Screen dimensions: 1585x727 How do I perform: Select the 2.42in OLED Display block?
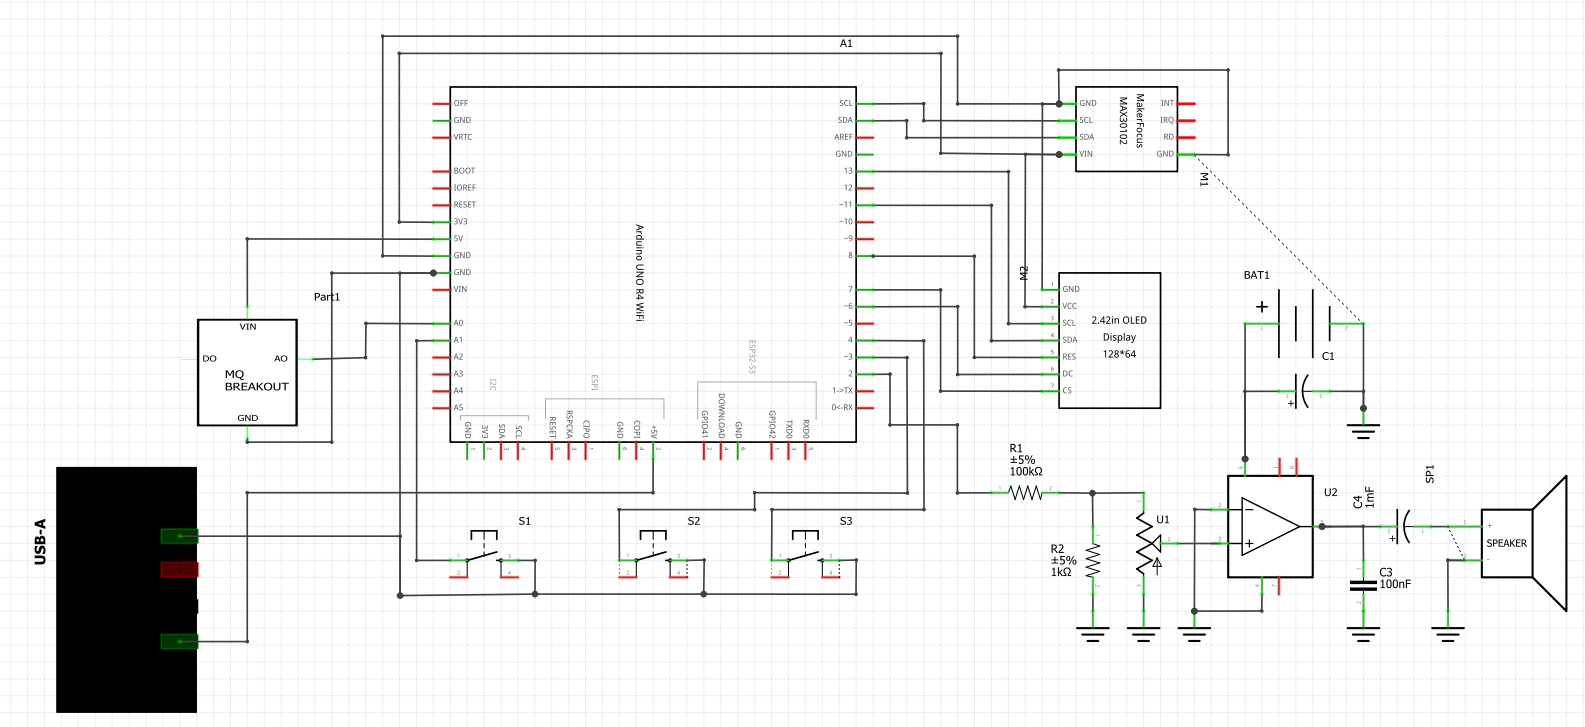tap(1110, 340)
